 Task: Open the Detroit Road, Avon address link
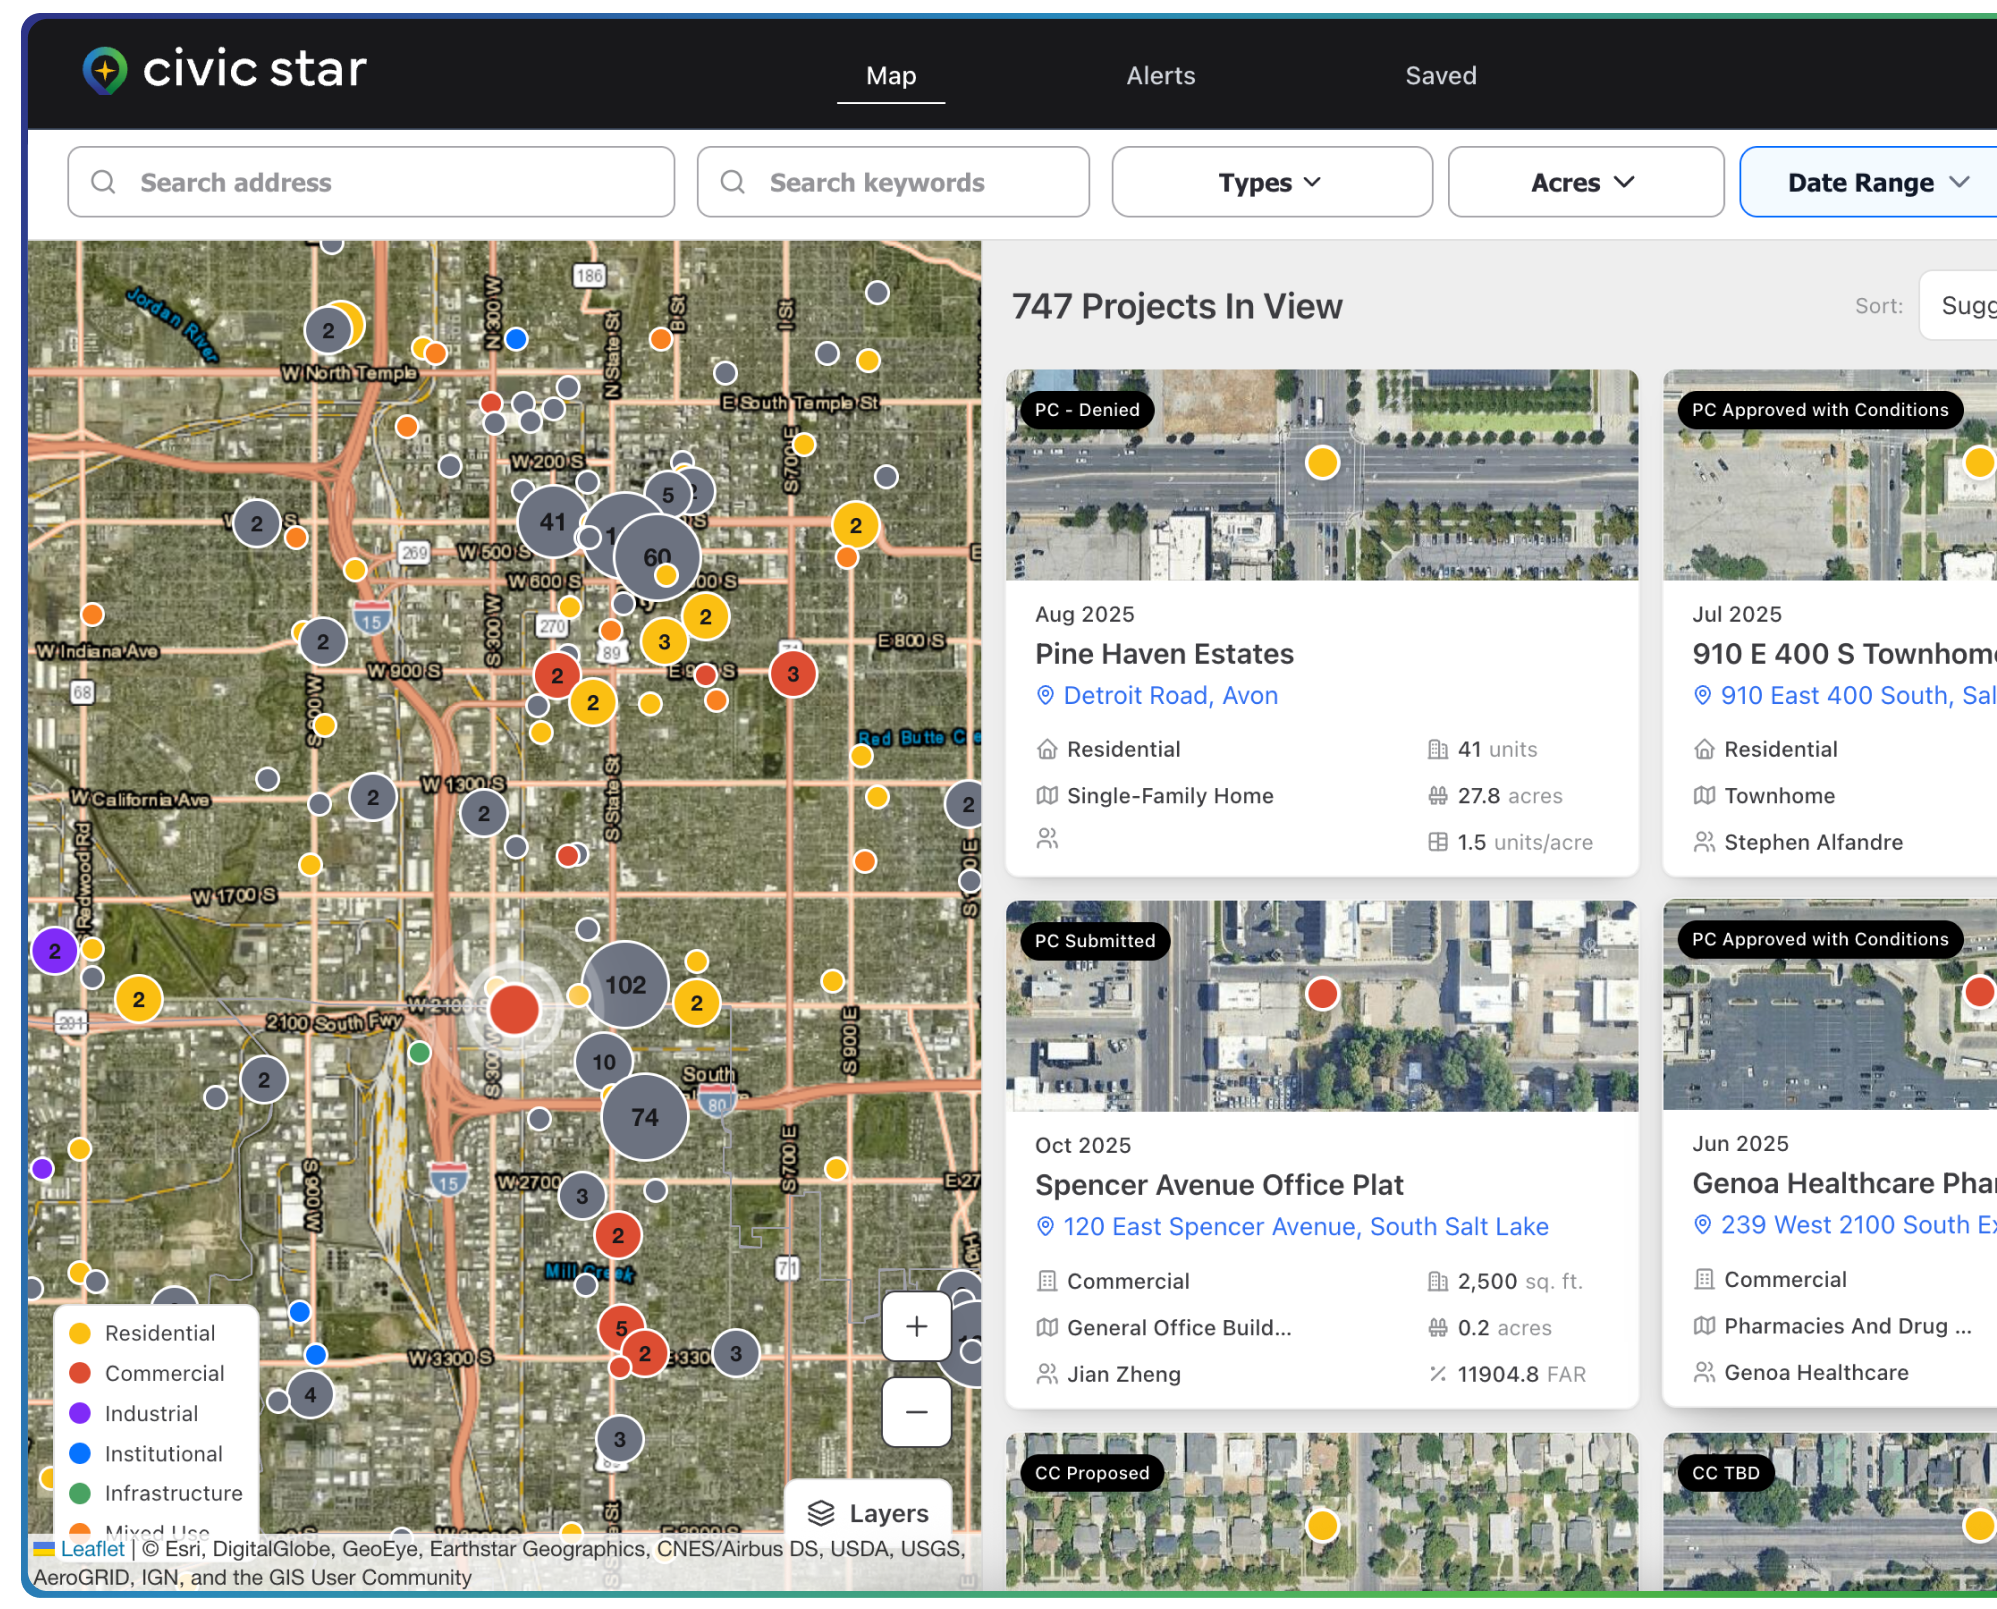[x=1170, y=696]
